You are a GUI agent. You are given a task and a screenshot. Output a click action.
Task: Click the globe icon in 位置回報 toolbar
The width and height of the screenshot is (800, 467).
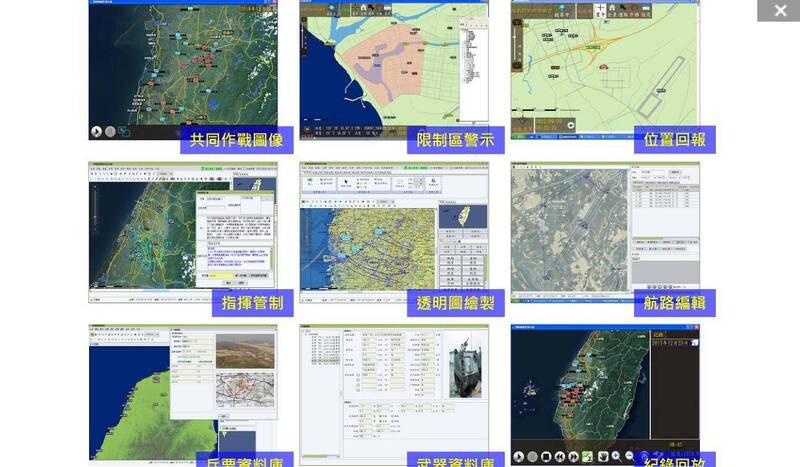(562, 9)
